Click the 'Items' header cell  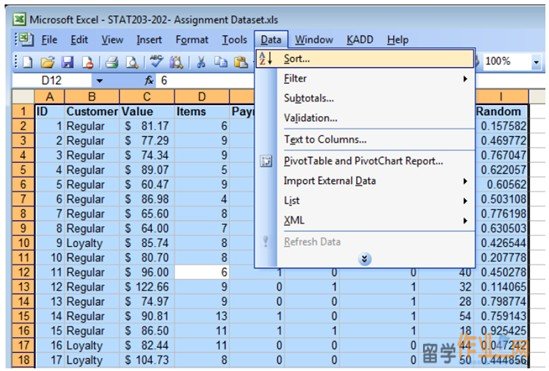(x=202, y=111)
